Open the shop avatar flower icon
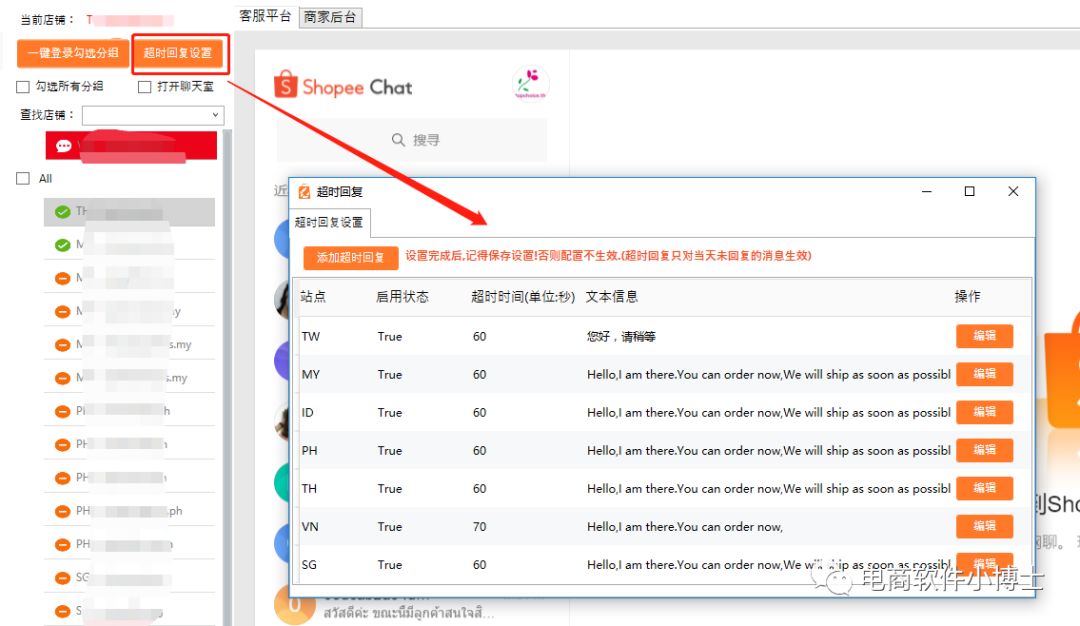 click(530, 83)
